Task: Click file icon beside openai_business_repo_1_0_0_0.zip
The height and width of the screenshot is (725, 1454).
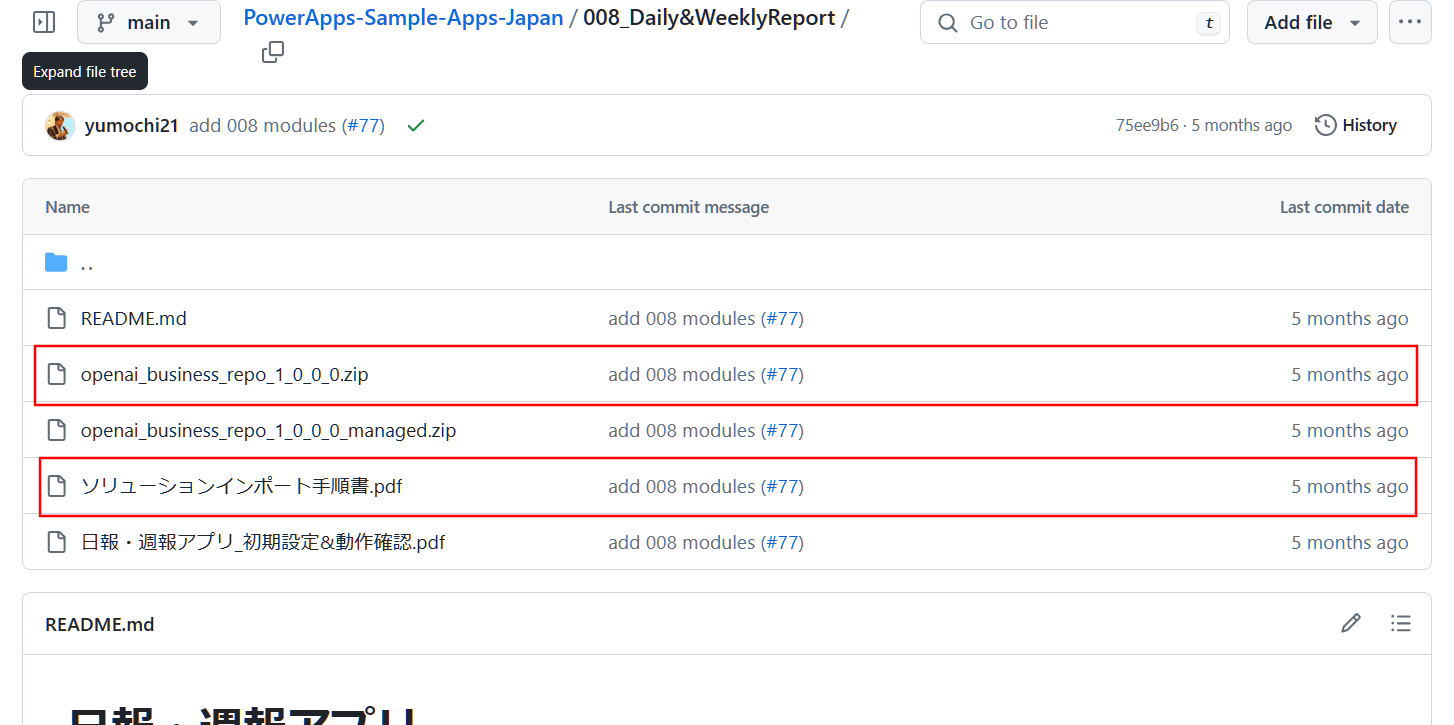Action: tap(57, 375)
